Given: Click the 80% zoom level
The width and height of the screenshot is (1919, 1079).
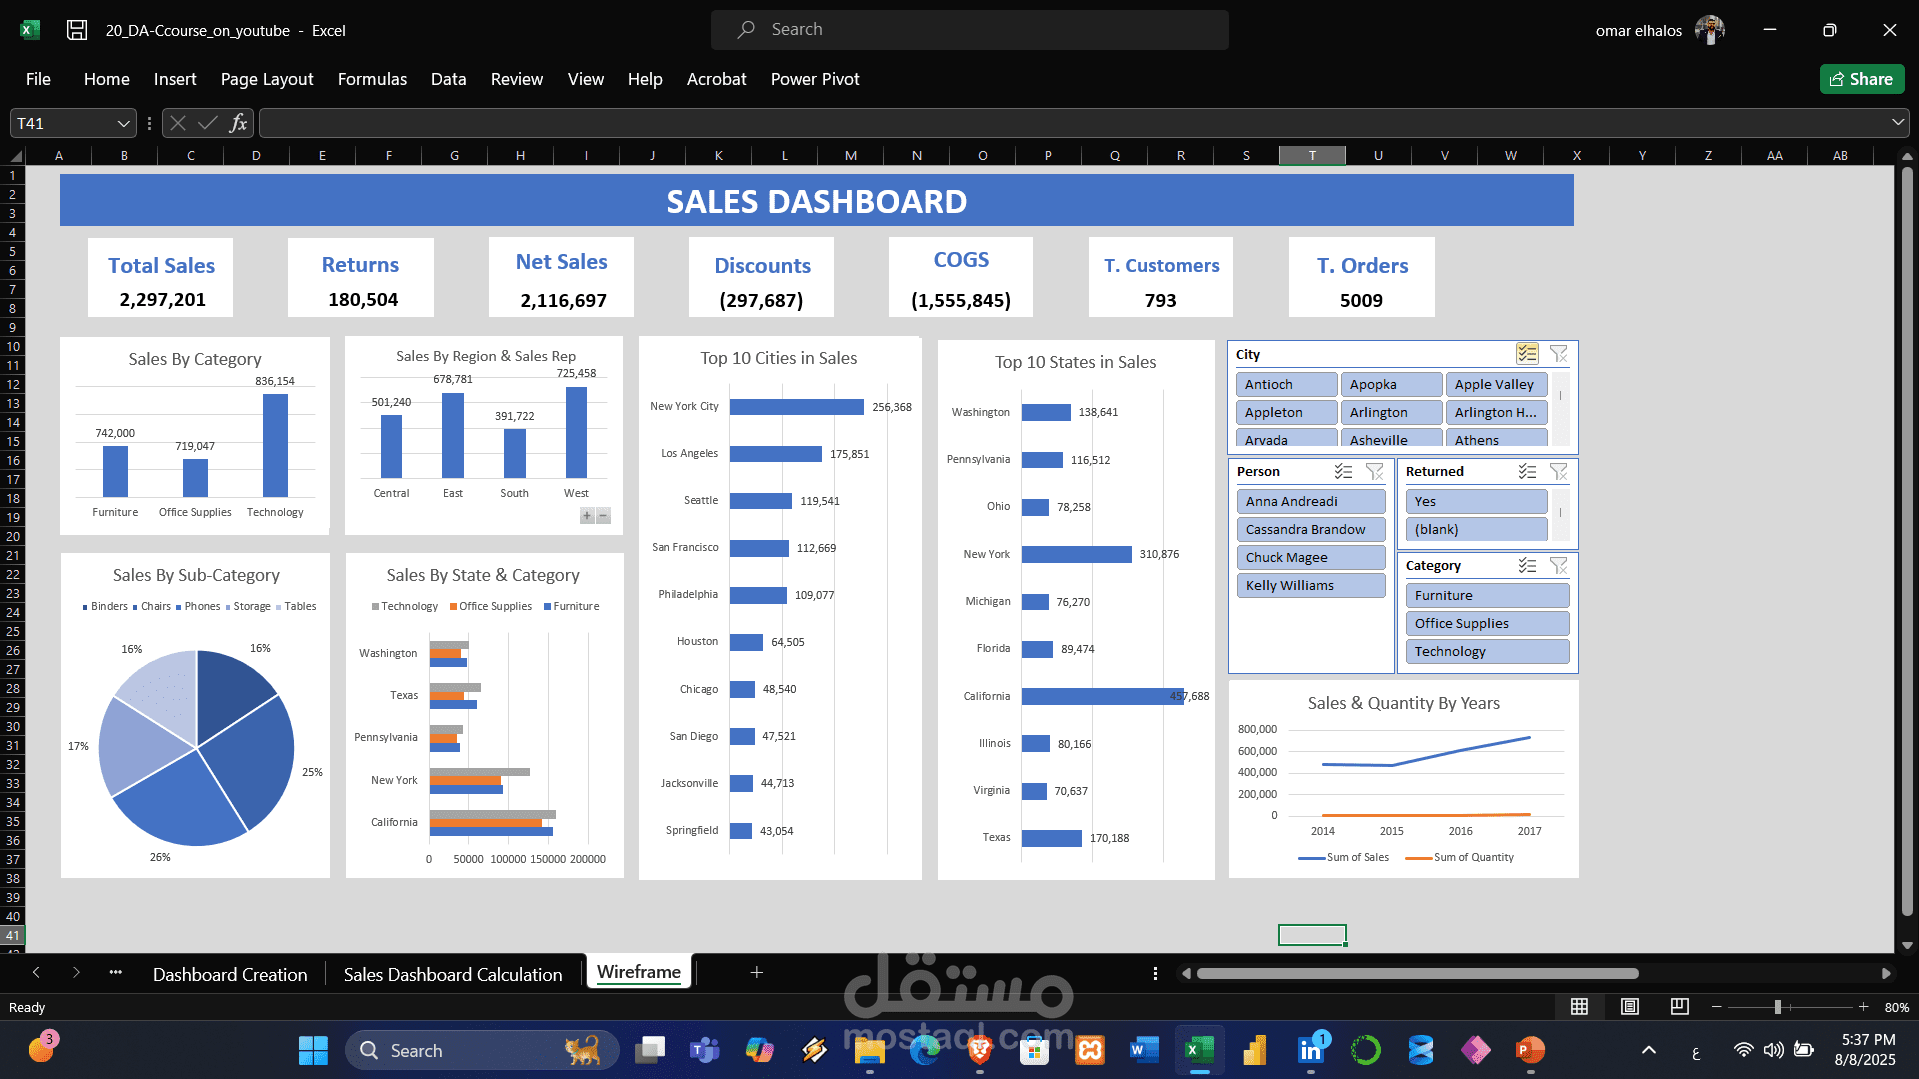Looking at the screenshot, I should point(1896,1007).
